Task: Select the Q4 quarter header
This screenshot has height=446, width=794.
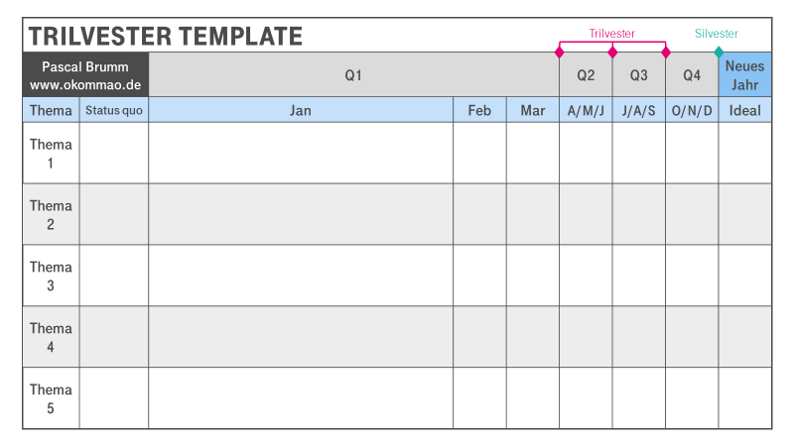Action: click(x=692, y=75)
